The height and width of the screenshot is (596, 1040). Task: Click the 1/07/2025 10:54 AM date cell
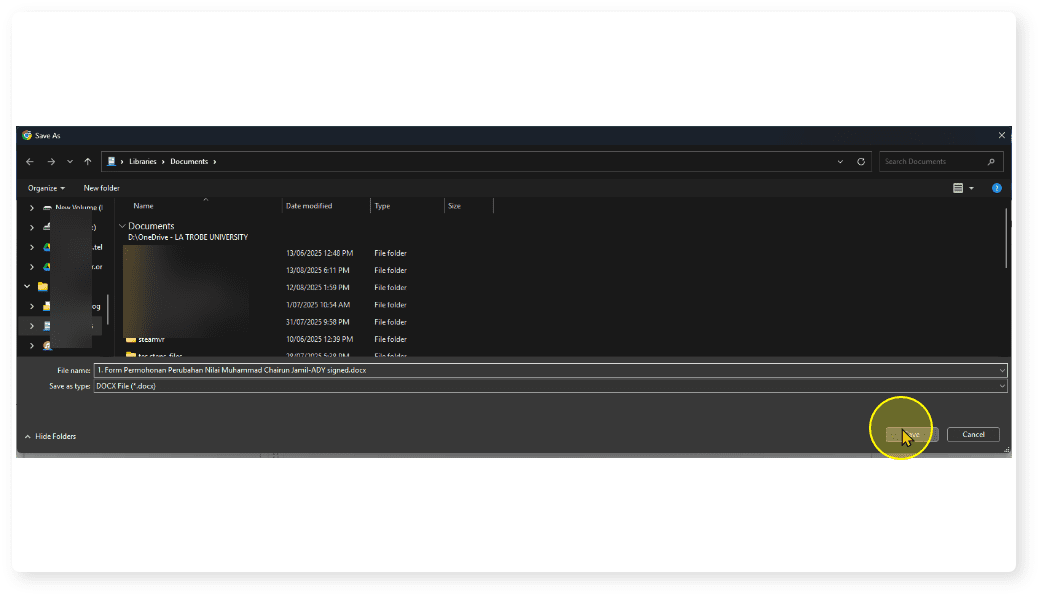tap(318, 305)
